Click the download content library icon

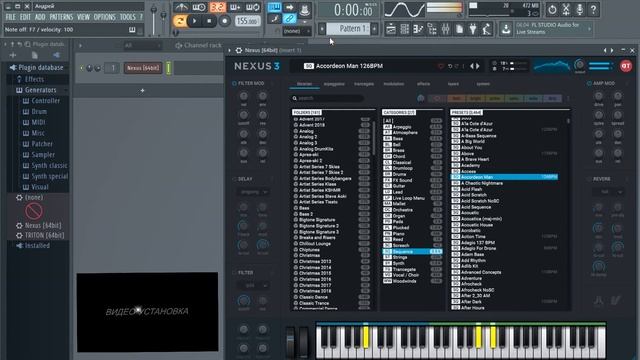[506, 29]
